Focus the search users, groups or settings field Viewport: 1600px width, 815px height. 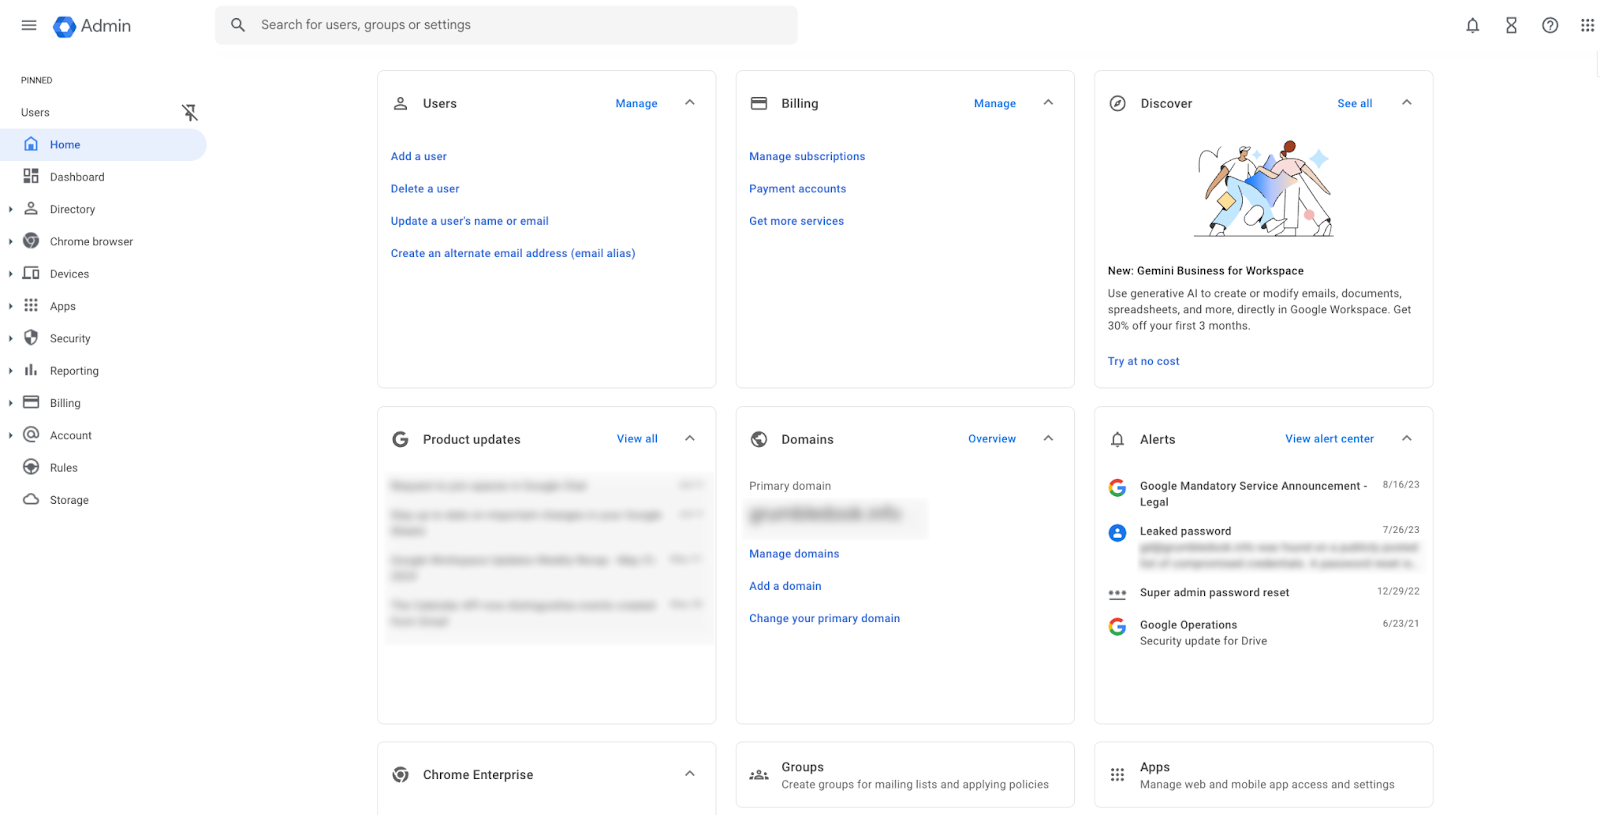pos(506,25)
